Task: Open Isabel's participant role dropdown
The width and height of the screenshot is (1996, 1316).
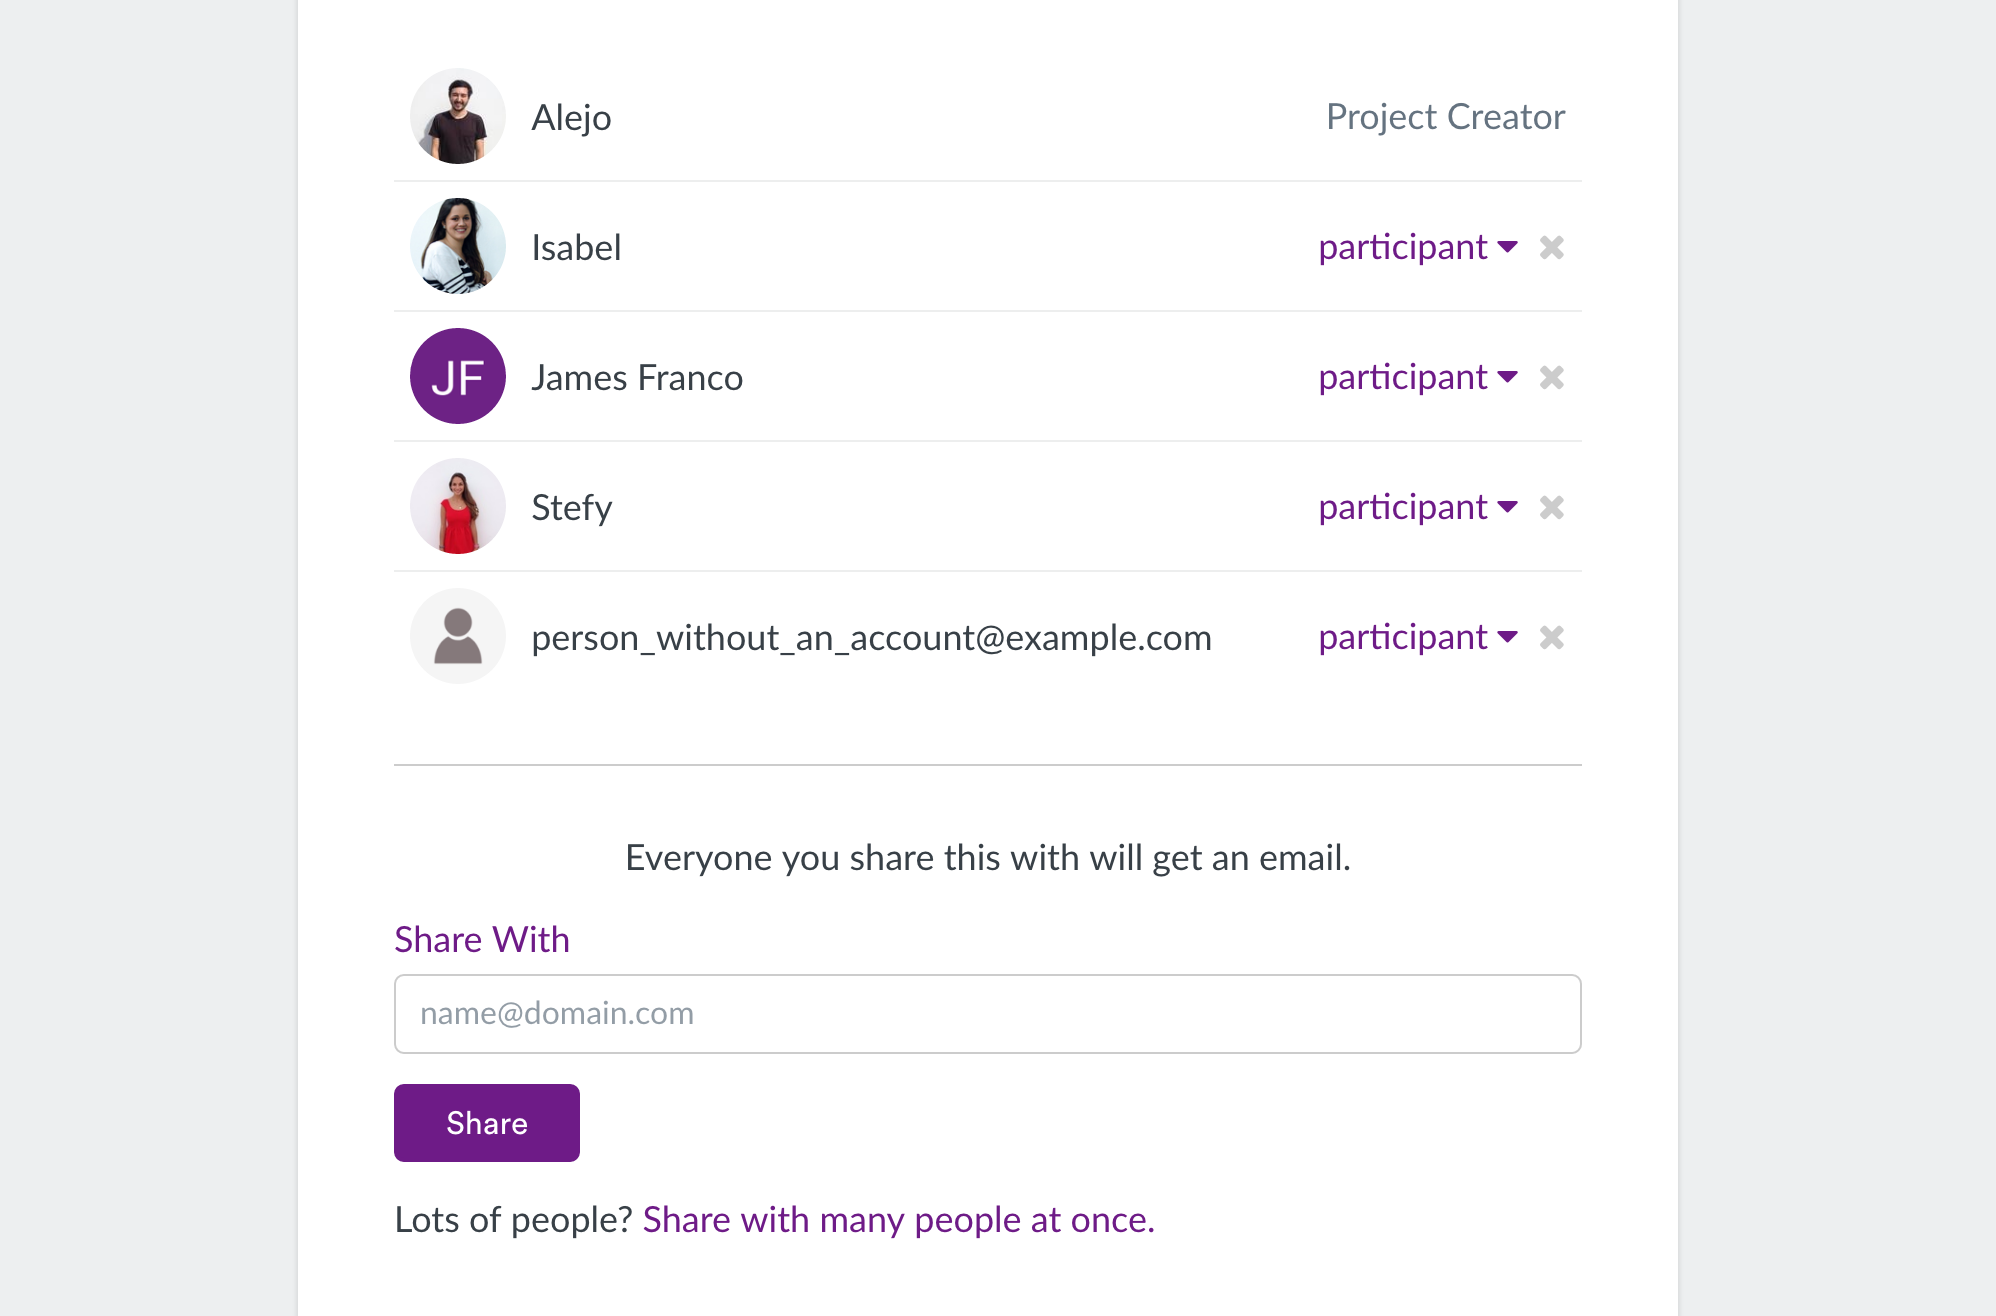Action: [x=1418, y=247]
